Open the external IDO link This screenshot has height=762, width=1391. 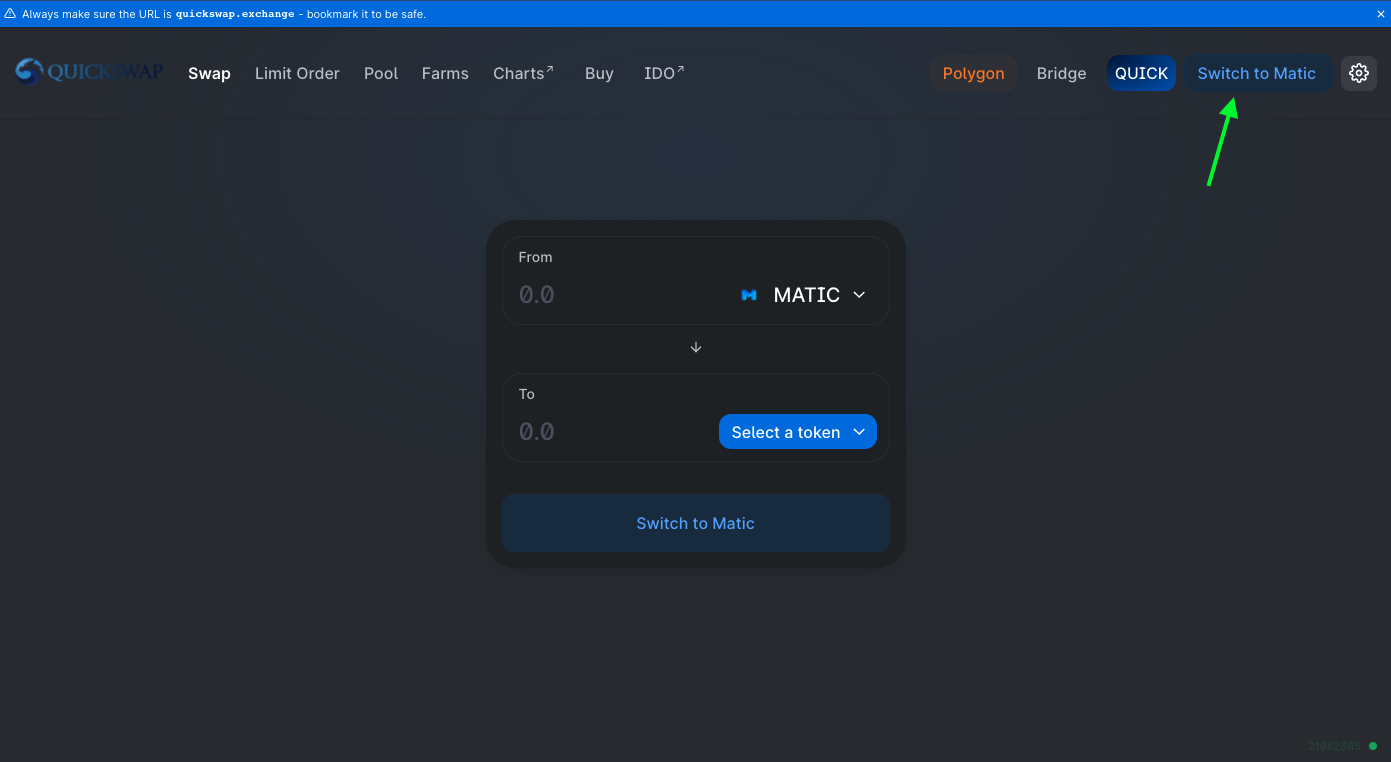pos(664,73)
